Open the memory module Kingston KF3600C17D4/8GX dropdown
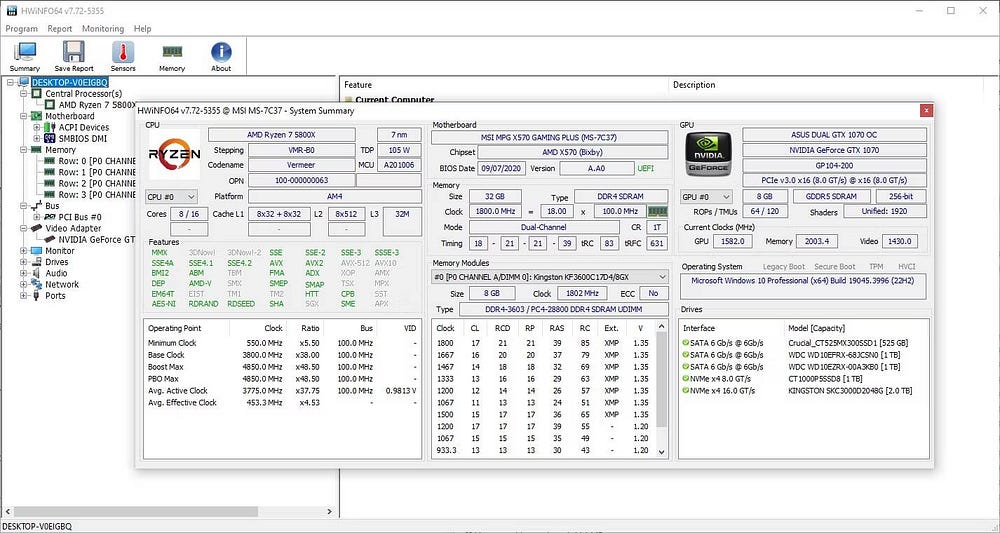Image resolution: width=1000 pixels, height=533 pixels. pos(549,277)
